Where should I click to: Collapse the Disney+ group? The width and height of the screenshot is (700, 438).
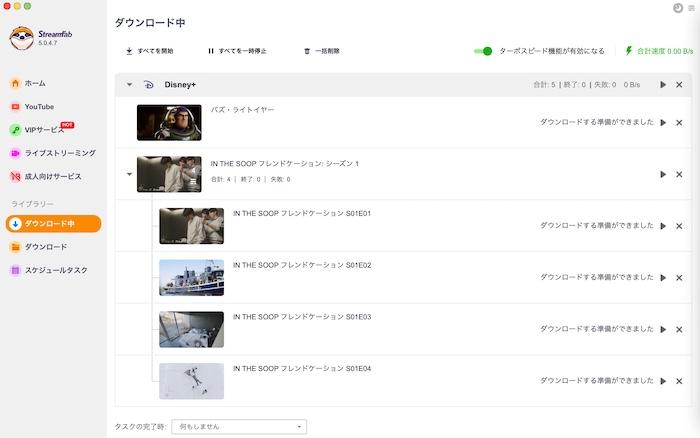click(129, 84)
